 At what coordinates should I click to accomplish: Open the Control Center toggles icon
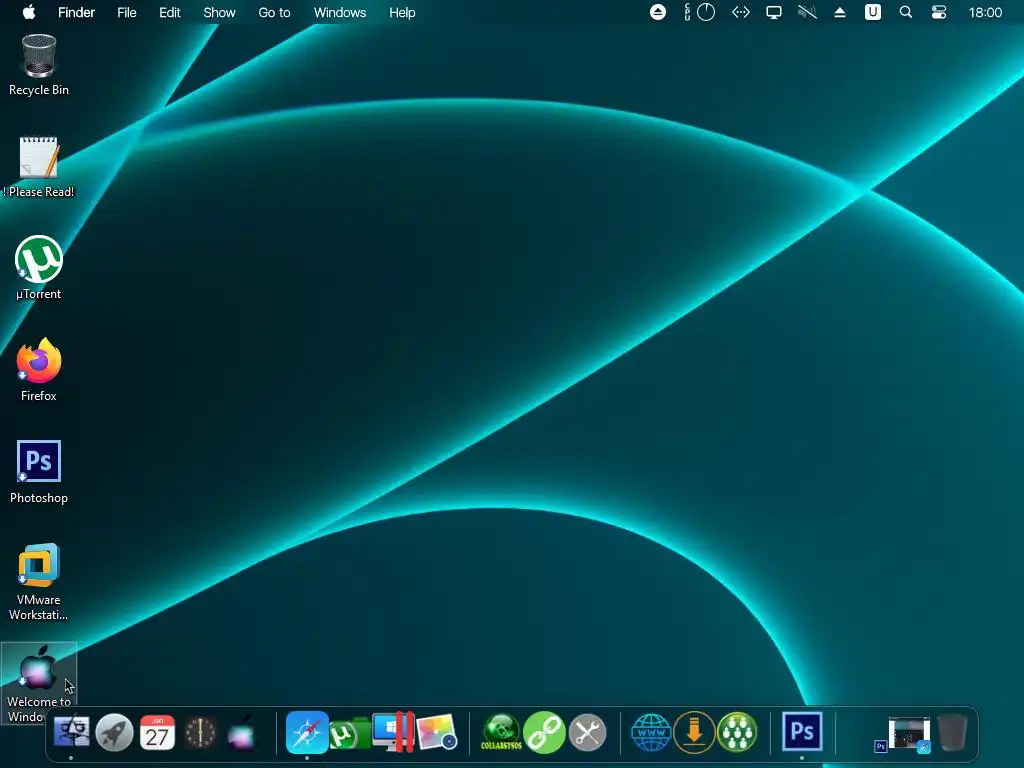(939, 12)
